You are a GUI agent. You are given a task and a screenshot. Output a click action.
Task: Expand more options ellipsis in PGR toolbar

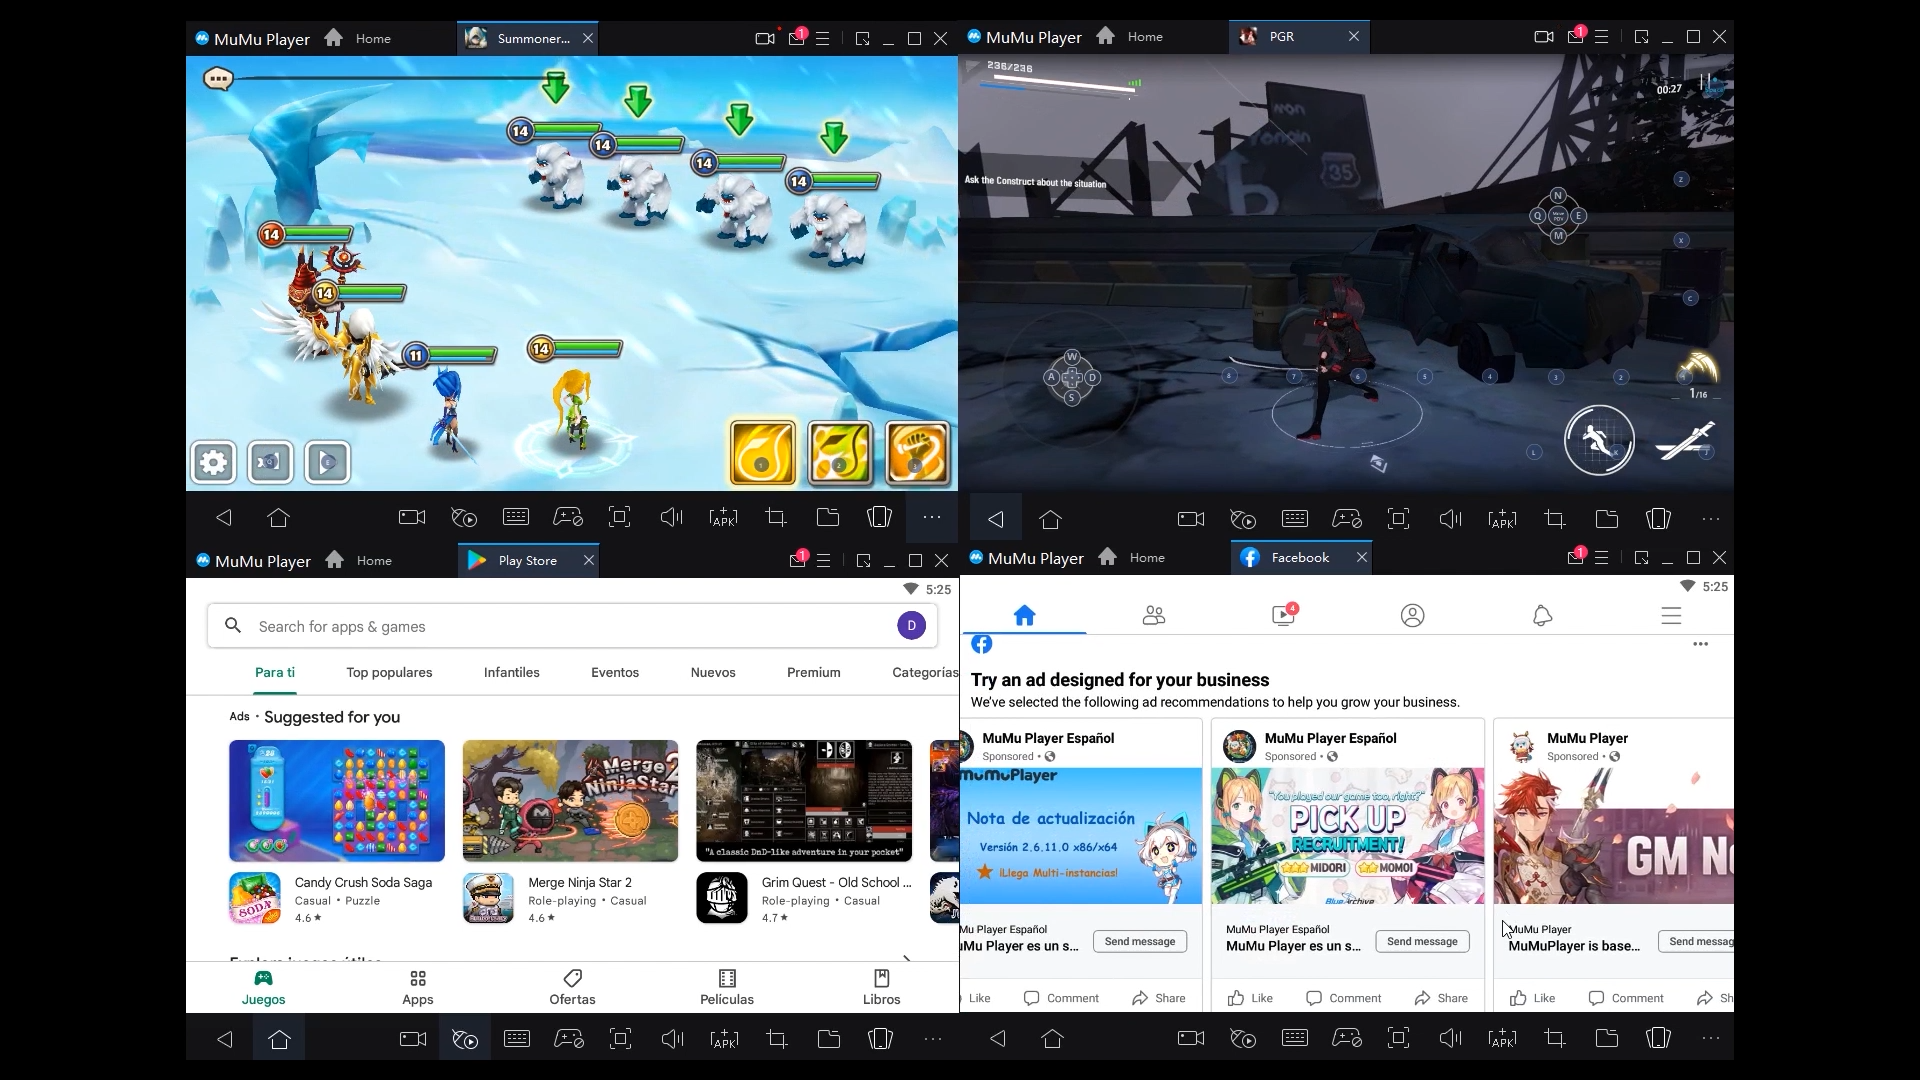(x=1711, y=519)
